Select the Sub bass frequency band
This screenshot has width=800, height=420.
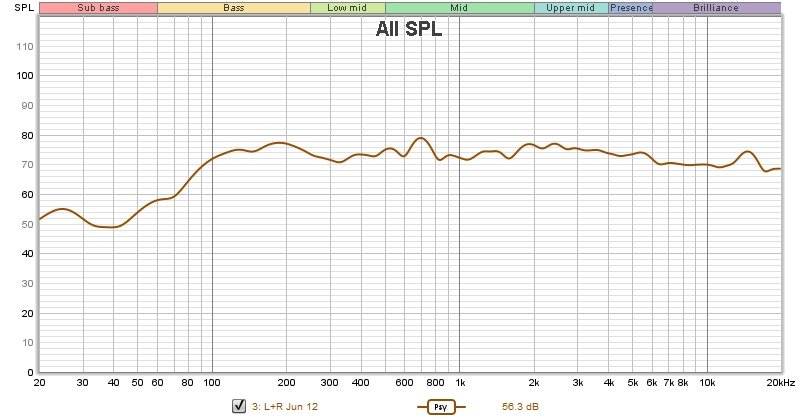pyautogui.click(x=98, y=8)
